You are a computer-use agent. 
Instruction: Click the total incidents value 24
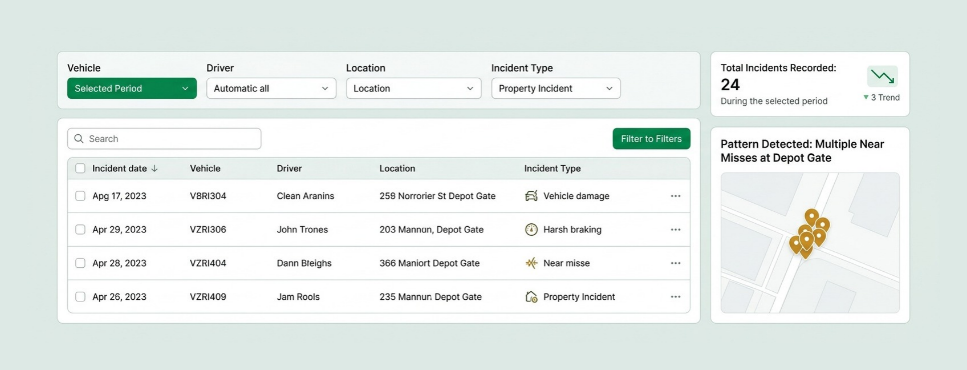730,84
